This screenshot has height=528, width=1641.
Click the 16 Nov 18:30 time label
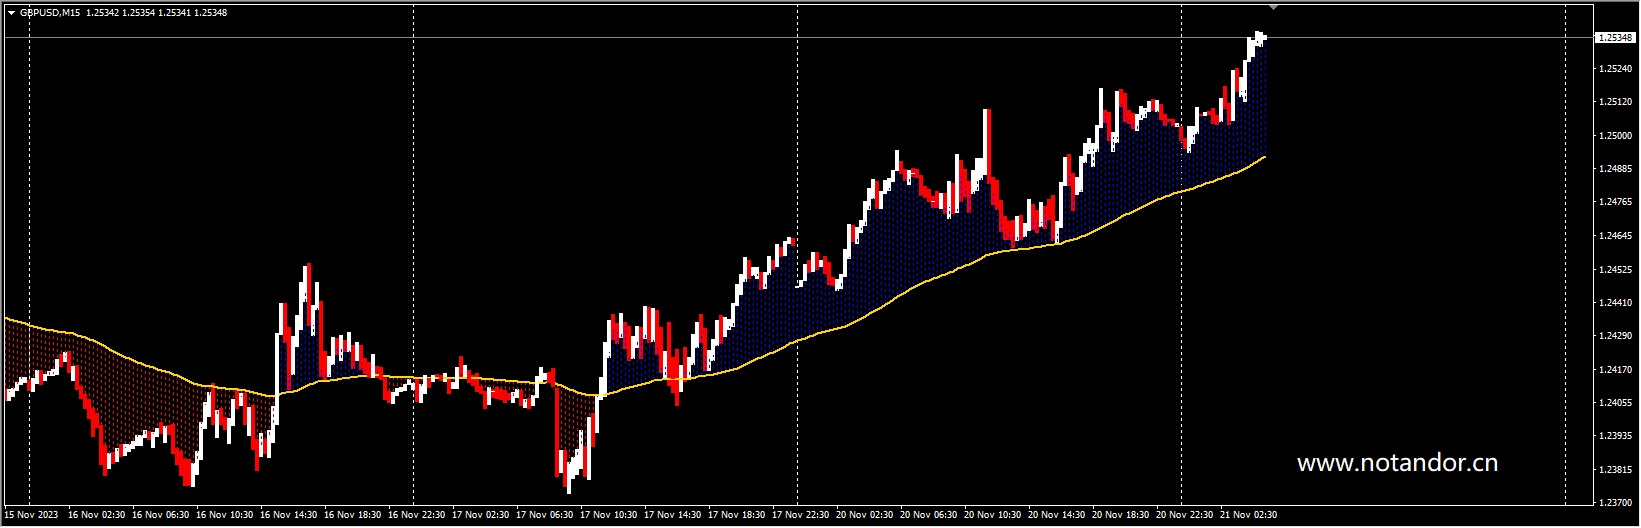pos(353,516)
